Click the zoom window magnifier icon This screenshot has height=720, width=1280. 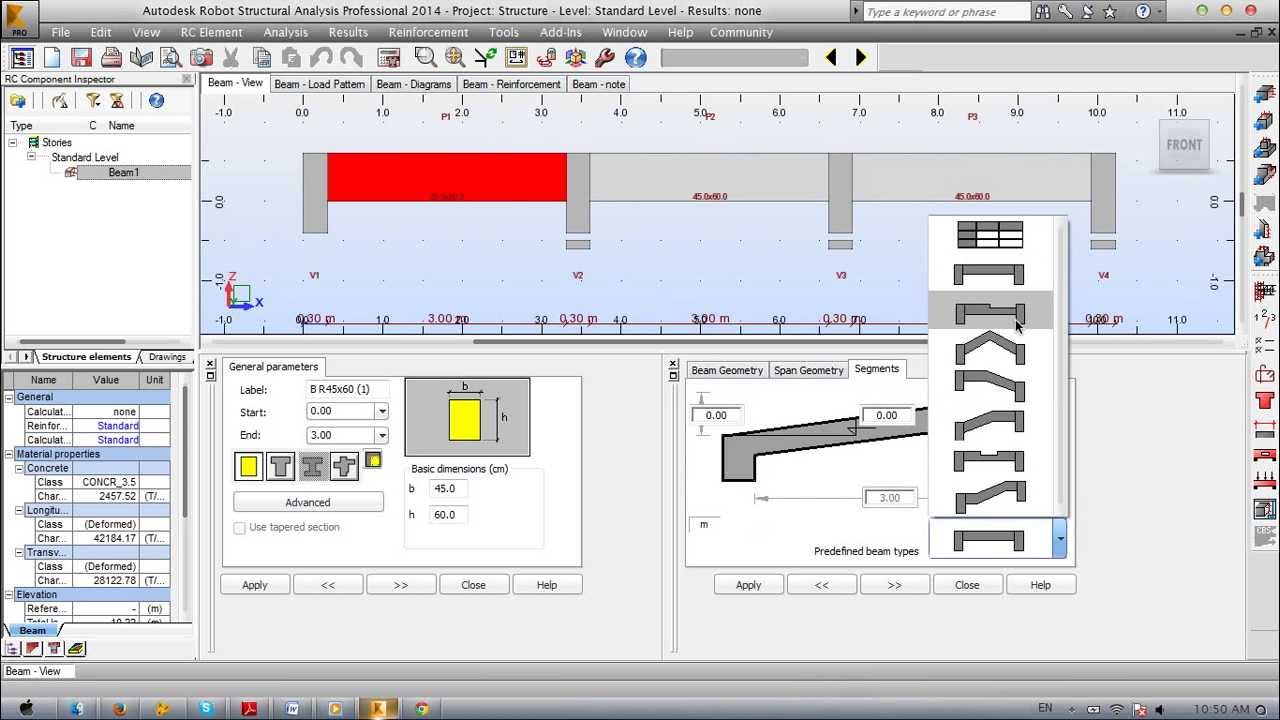425,58
